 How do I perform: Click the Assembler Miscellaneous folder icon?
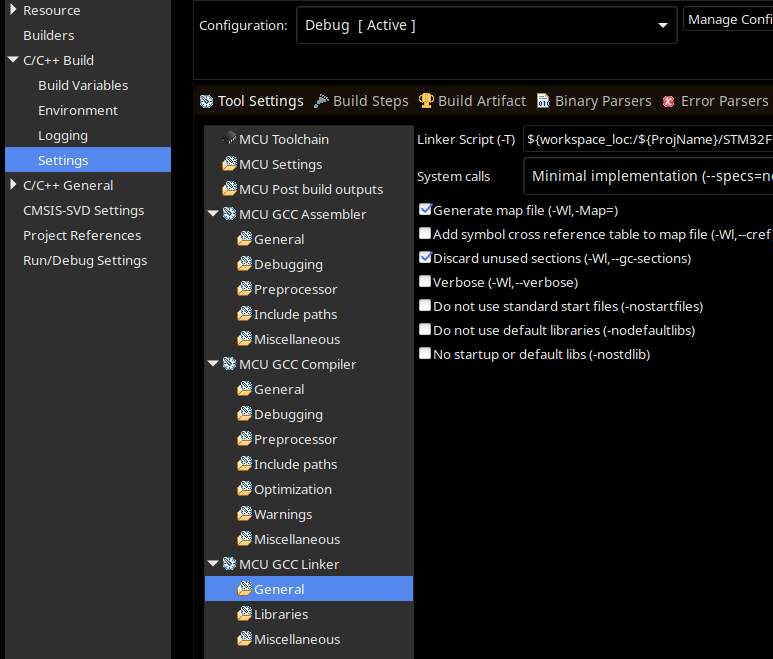pos(245,339)
